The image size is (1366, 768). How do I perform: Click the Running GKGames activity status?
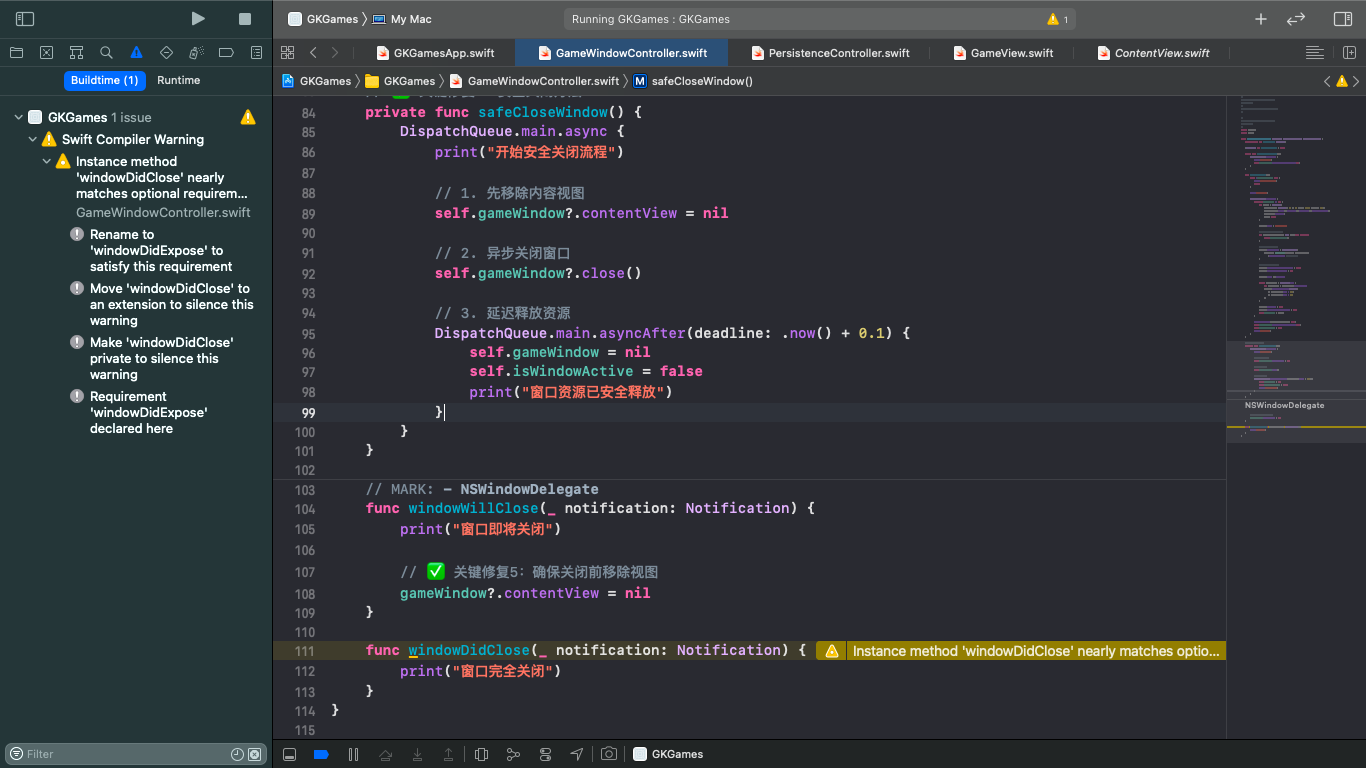click(651, 19)
